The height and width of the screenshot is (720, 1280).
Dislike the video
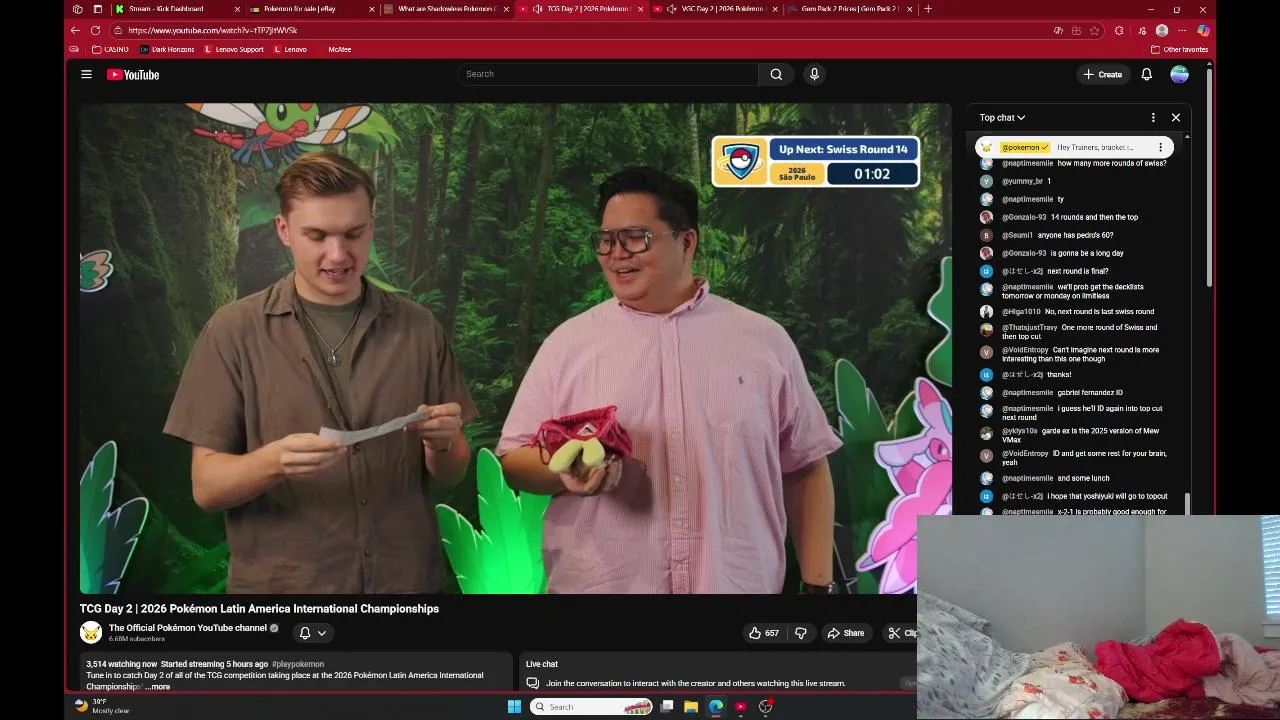[800, 633]
